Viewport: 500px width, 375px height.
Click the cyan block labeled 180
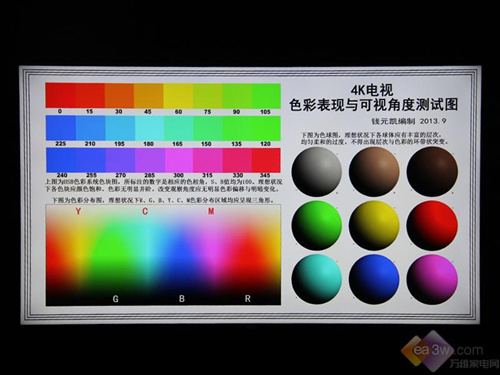149,128
